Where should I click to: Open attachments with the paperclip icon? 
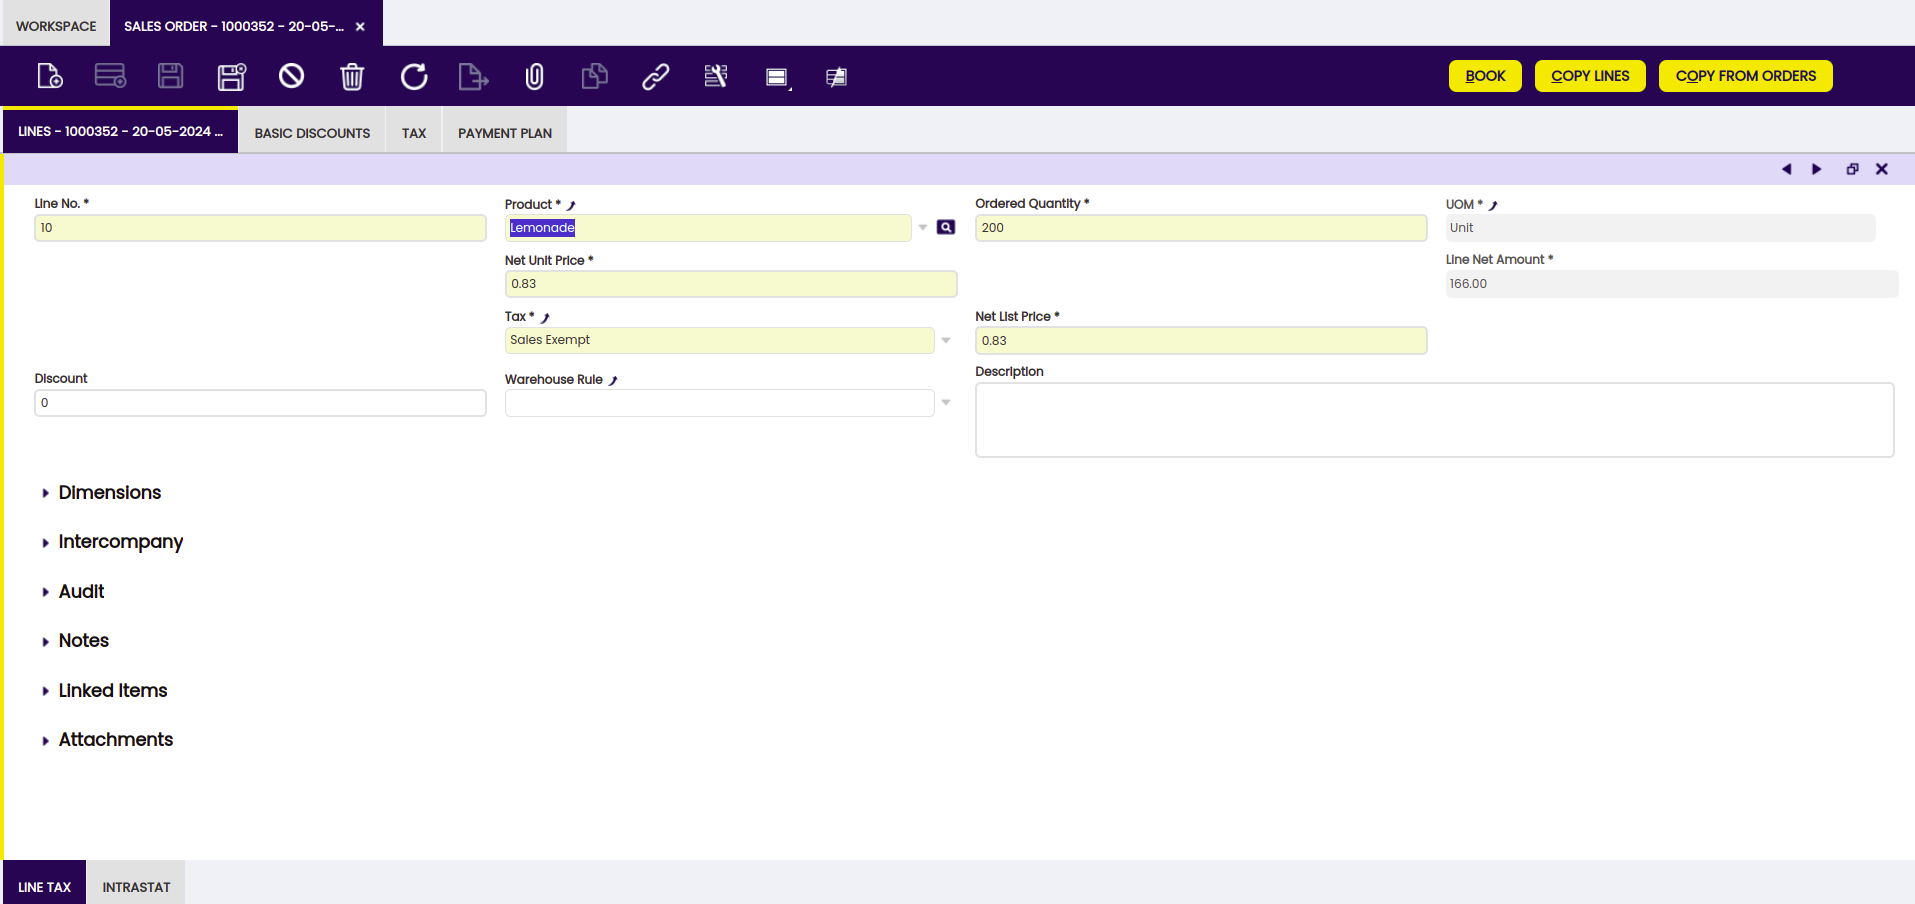[535, 76]
